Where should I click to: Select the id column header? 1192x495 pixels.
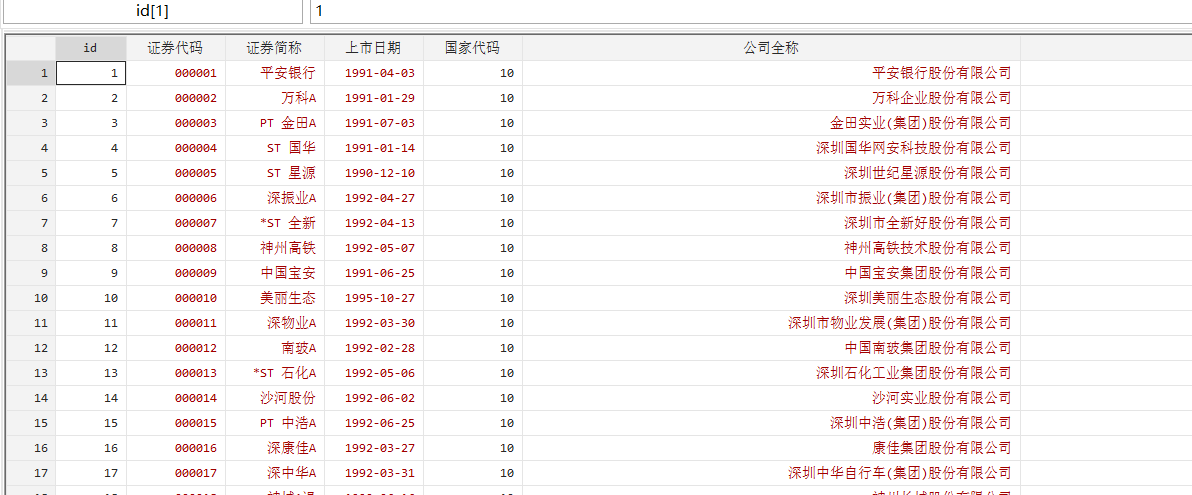coord(90,48)
